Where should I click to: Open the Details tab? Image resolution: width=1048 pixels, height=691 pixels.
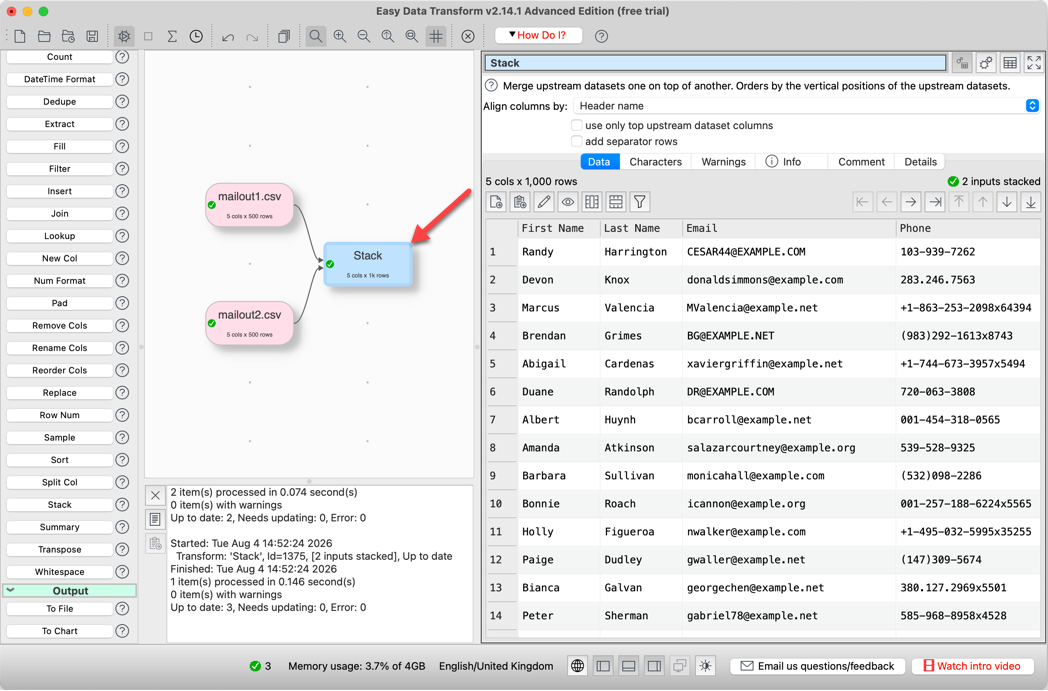(x=920, y=162)
